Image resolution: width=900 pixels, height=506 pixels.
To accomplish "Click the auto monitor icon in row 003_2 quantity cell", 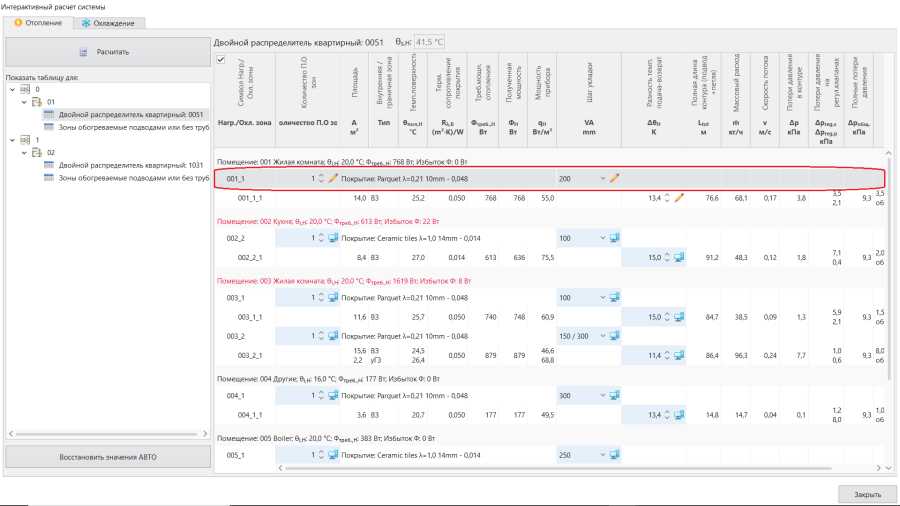I will pyautogui.click(x=333, y=336).
